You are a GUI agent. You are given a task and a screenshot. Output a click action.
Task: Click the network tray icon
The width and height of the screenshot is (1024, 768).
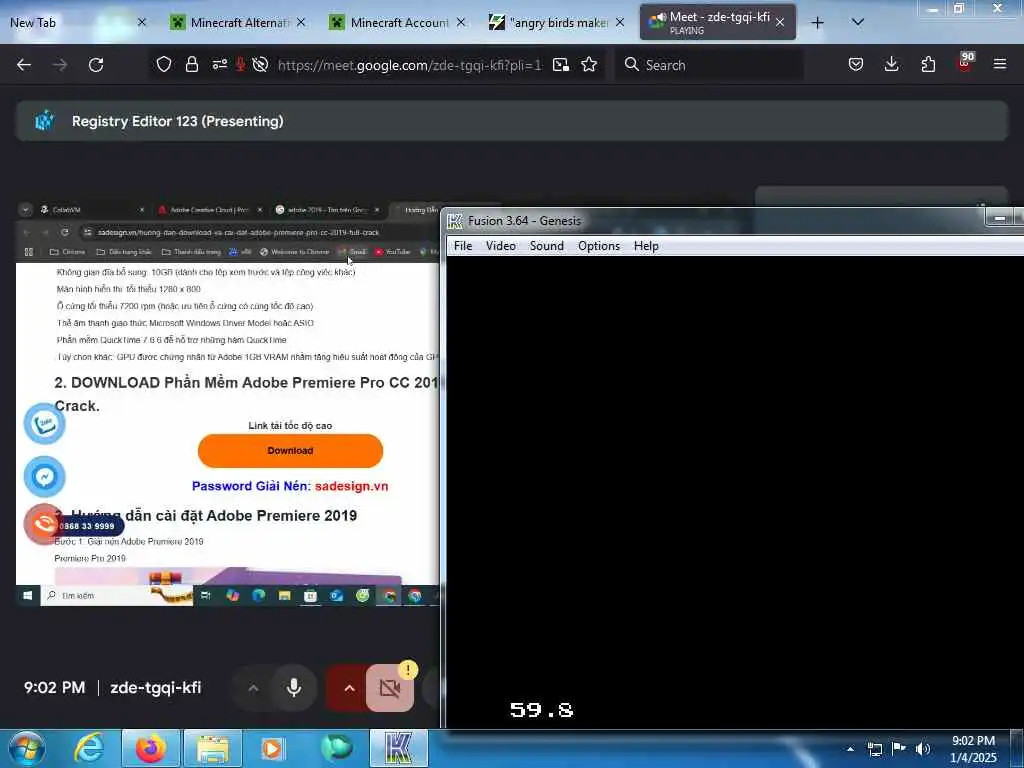(874, 749)
